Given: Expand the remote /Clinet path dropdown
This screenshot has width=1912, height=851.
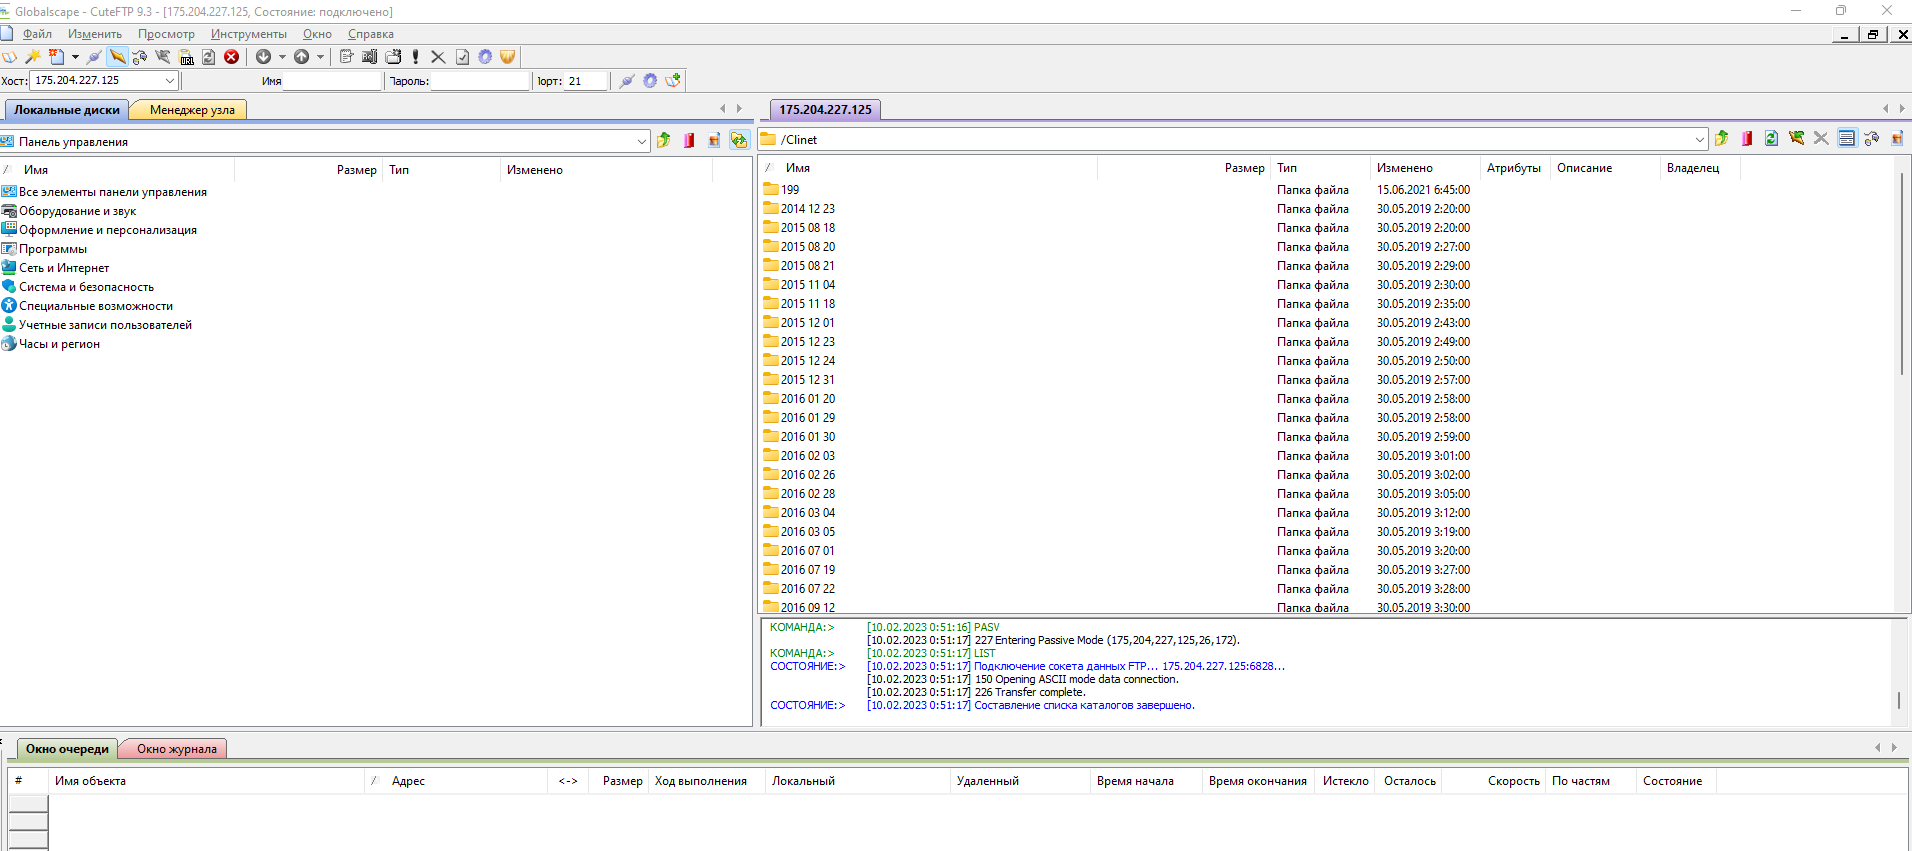Looking at the screenshot, I should (1699, 140).
